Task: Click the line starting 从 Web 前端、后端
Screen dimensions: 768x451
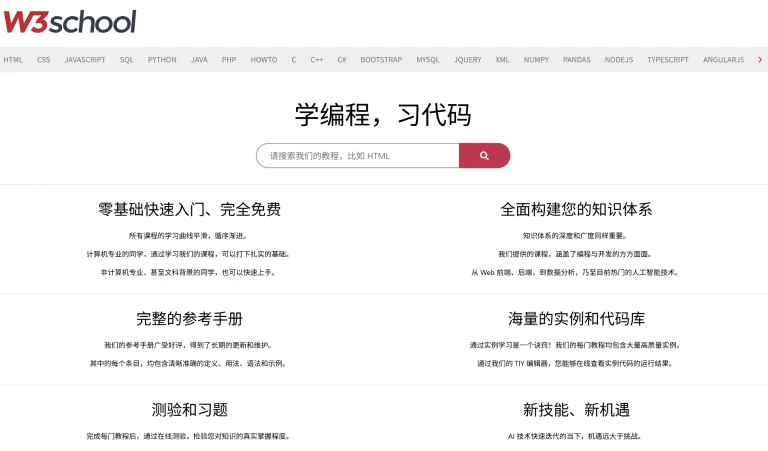Action: pyautogui.click(x=576, y=272)
